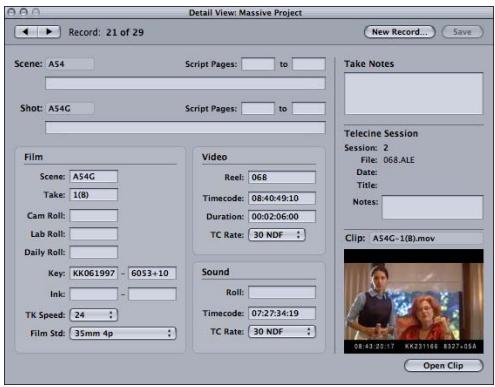Click the Key prefix field KK061997
Screen dimensions: 495x387
94,273
